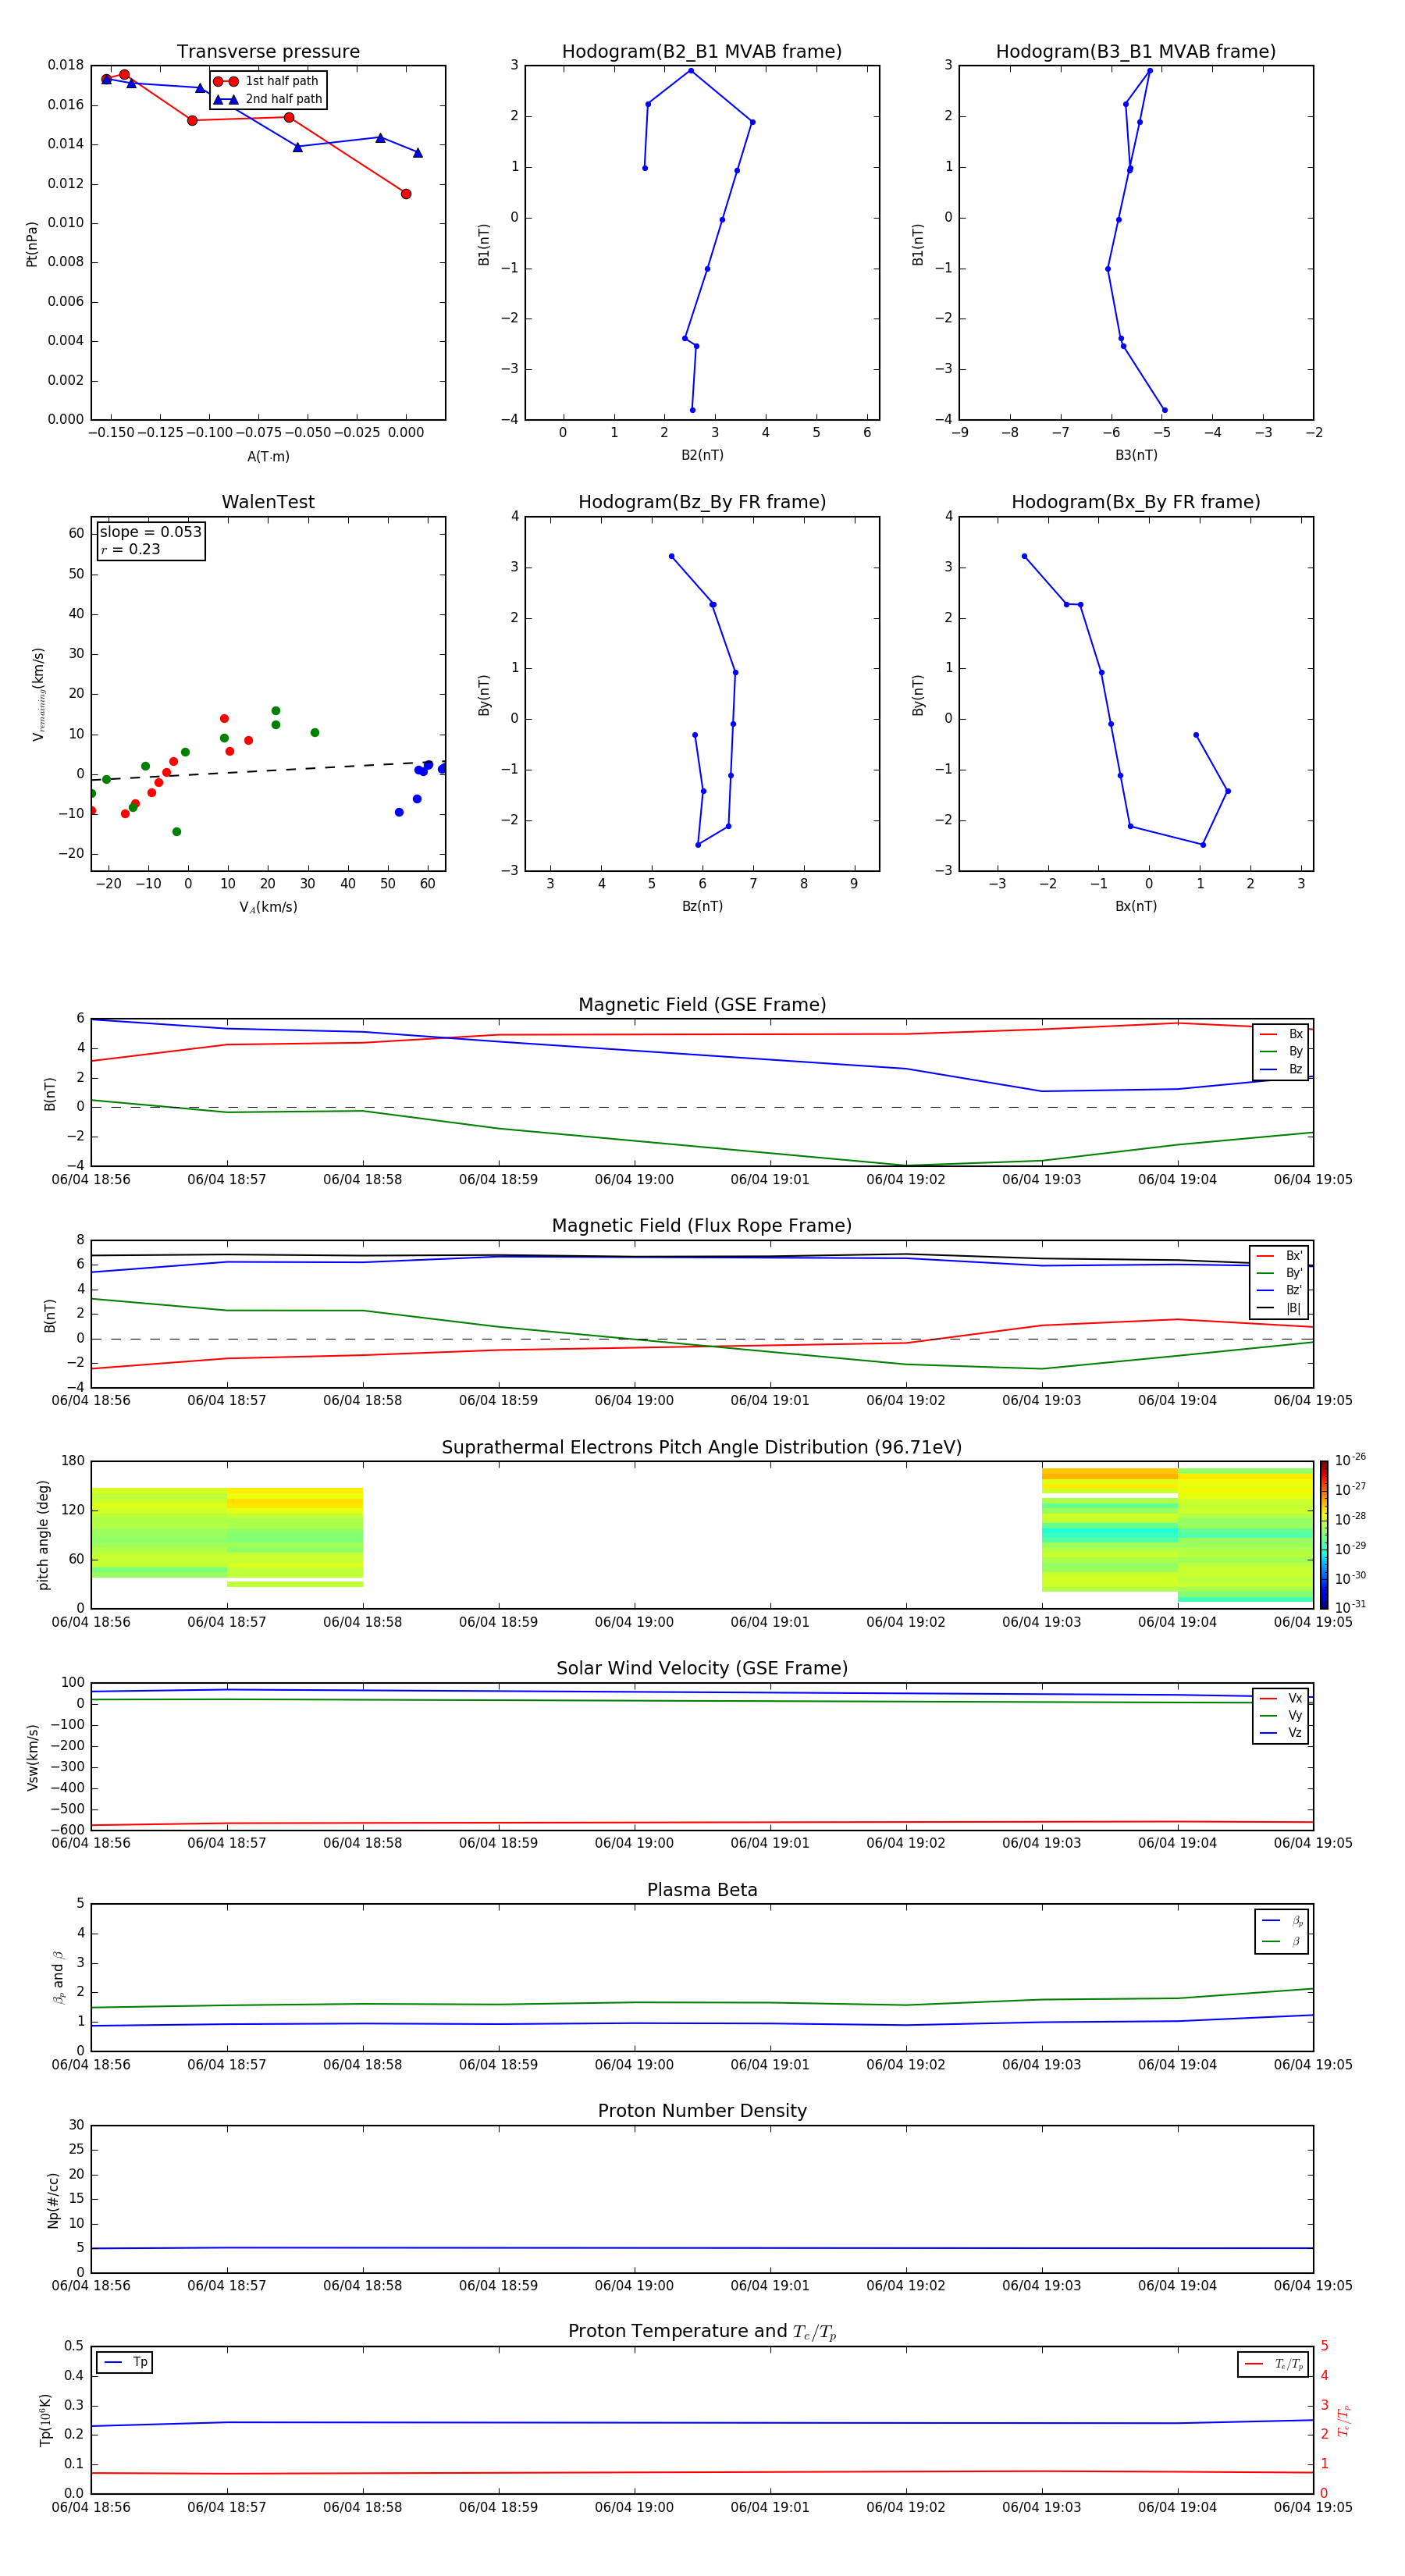
Task: Click the "r = 0.23" annotation
Action: 130,549
